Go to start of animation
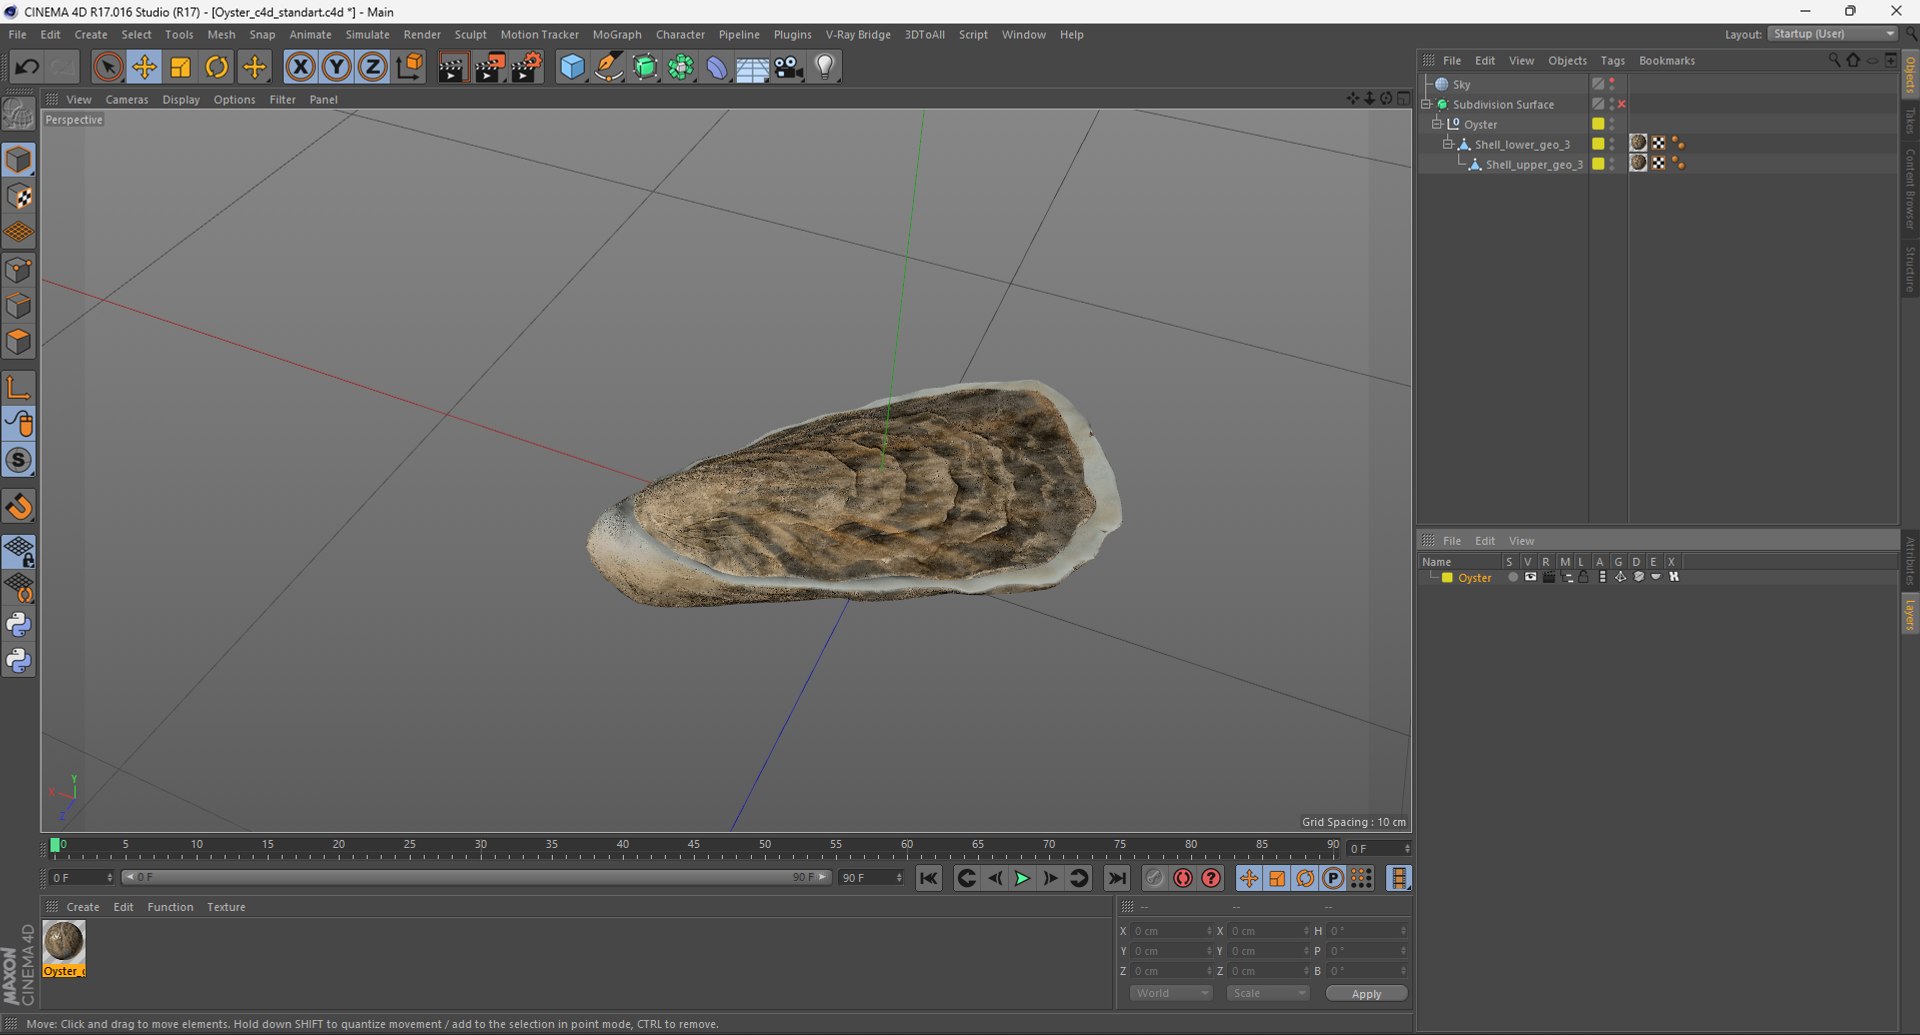1920x1035 pixels. 928,878
